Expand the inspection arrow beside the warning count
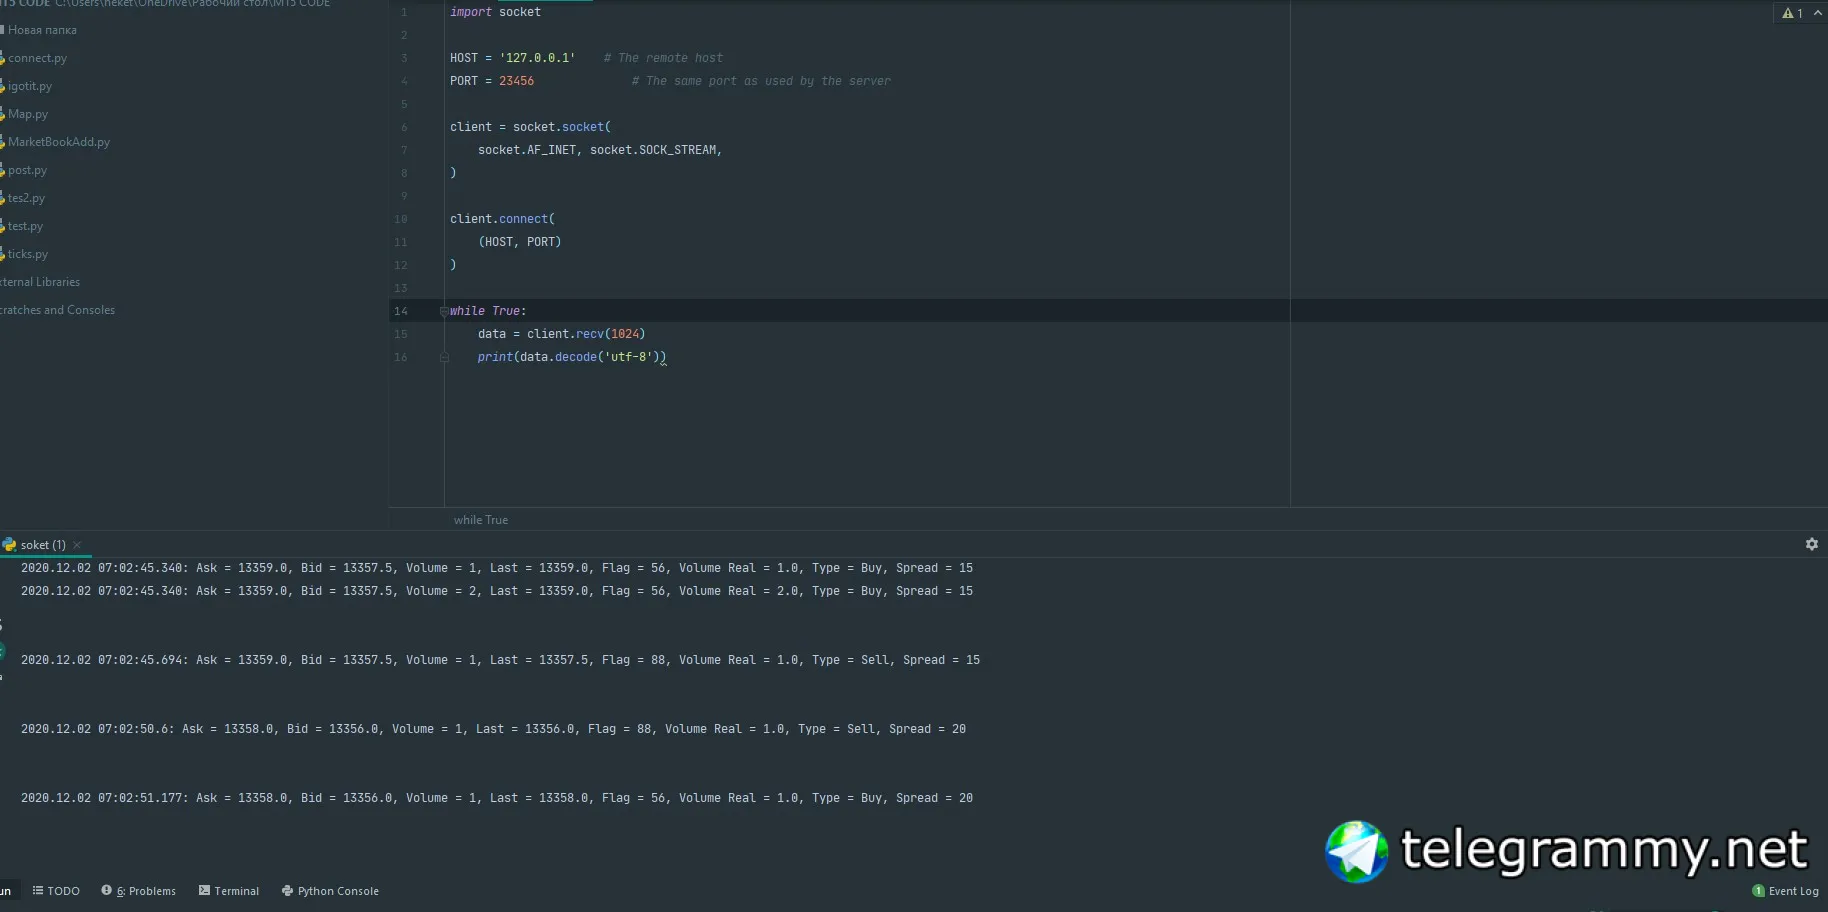Screen dimensions: 1828x912 pos(1817,13)
